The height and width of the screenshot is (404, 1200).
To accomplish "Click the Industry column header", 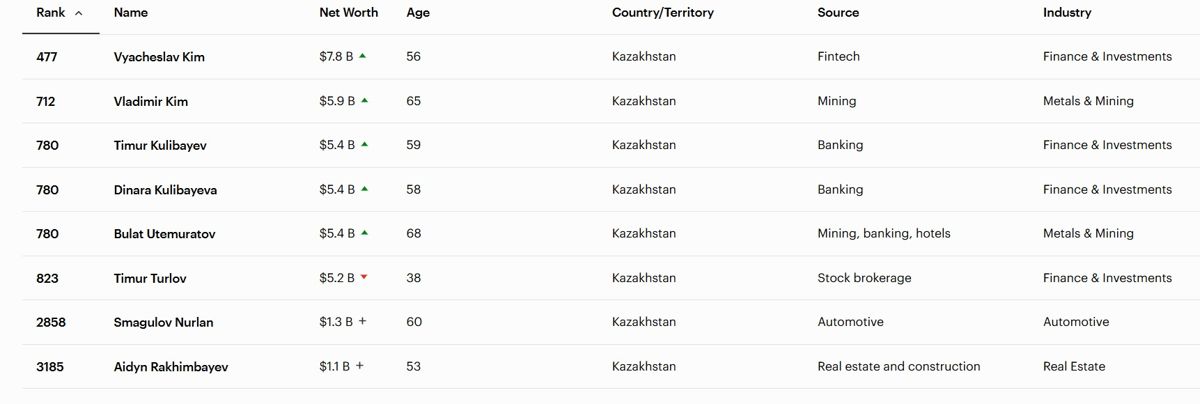I will [1066, 13].
